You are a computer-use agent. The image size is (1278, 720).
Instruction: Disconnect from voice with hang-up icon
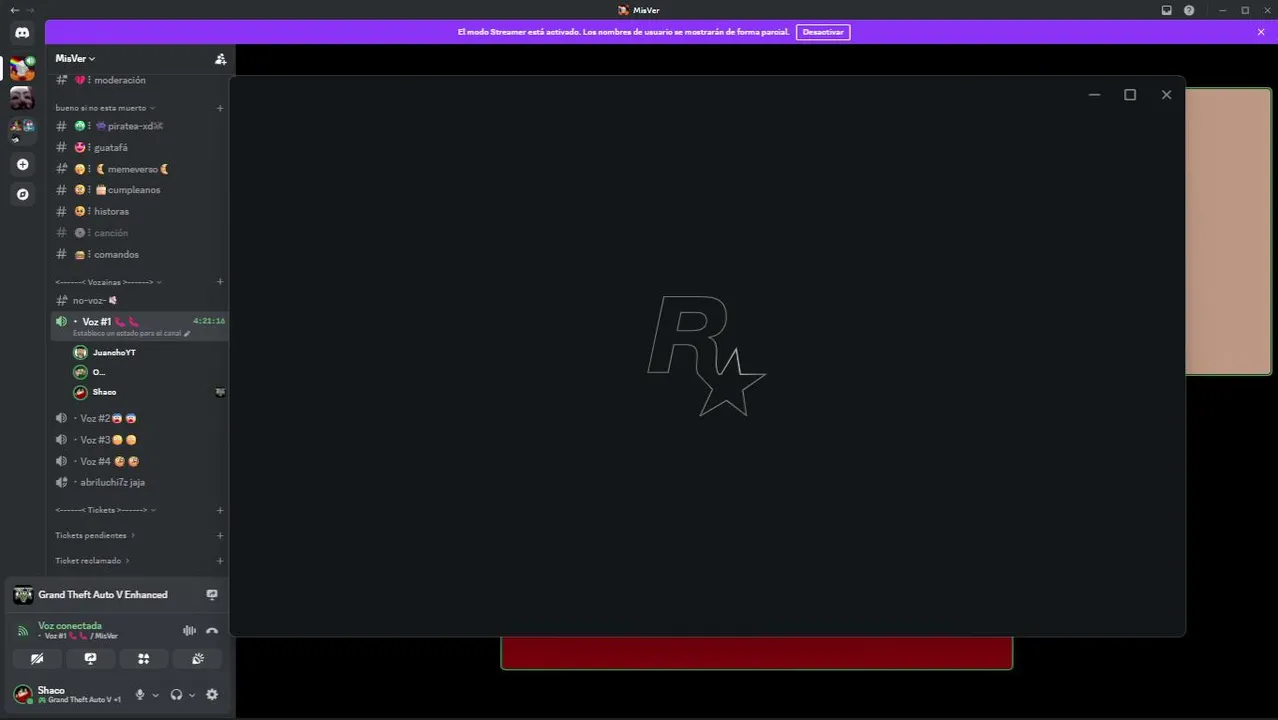[x=212, y=631]
